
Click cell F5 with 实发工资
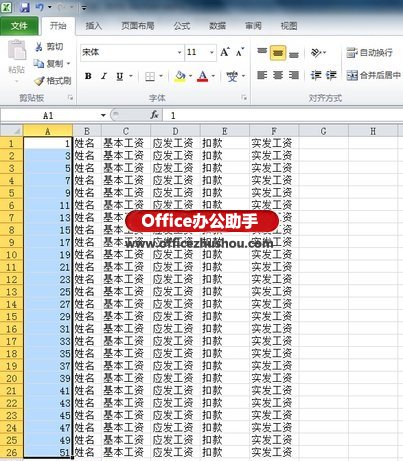click(x=274, y=193)
